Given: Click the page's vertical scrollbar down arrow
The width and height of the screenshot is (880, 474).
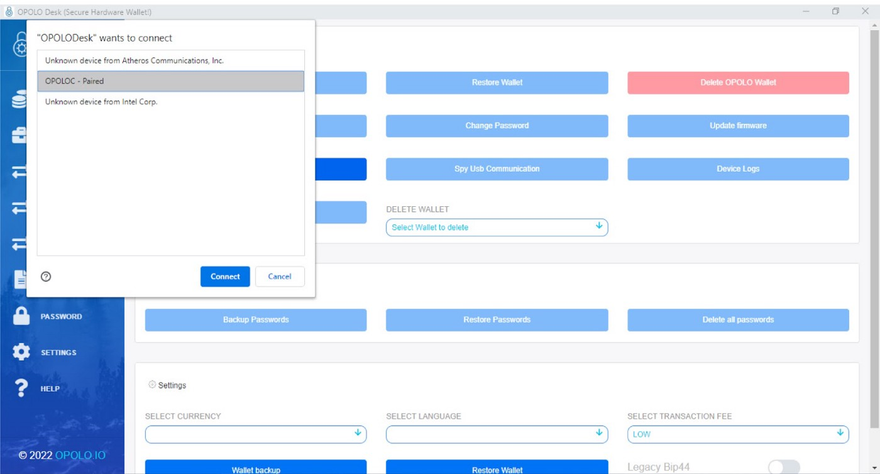Looking at the screenshot, I should point(872,468).
